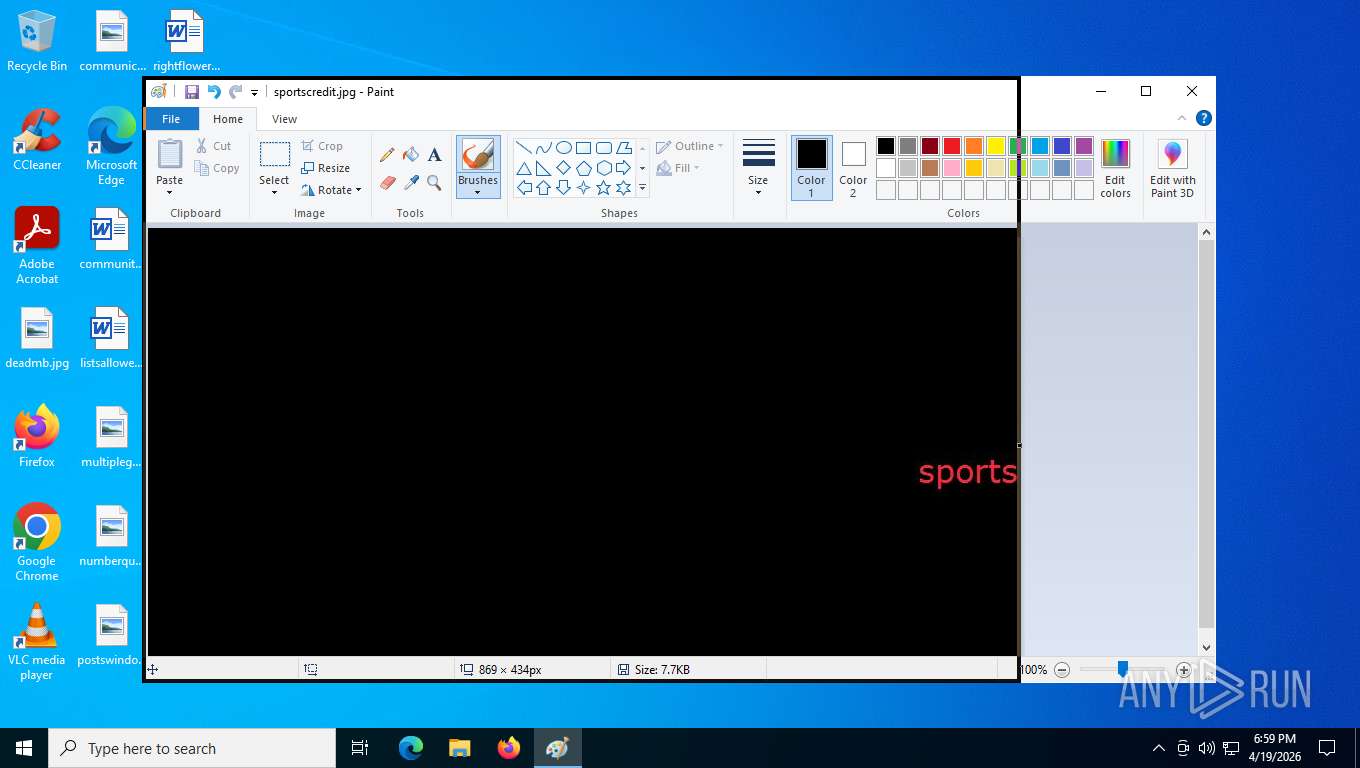The image size is (1360, 768).
Task: Pick the Right triangle shape
Action: [543, 168]
